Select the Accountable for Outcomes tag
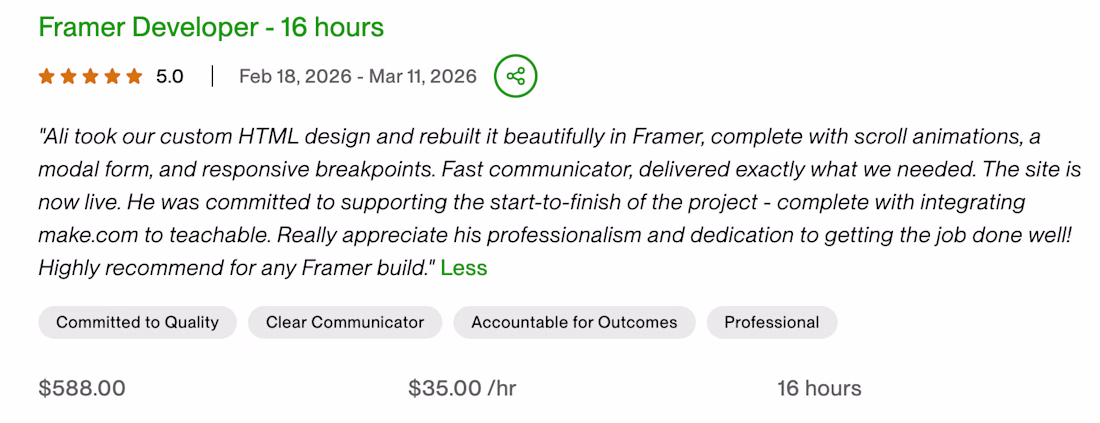Image resolution: width=1100 pixels, height=423 pixels. click(x=574, y=322)
